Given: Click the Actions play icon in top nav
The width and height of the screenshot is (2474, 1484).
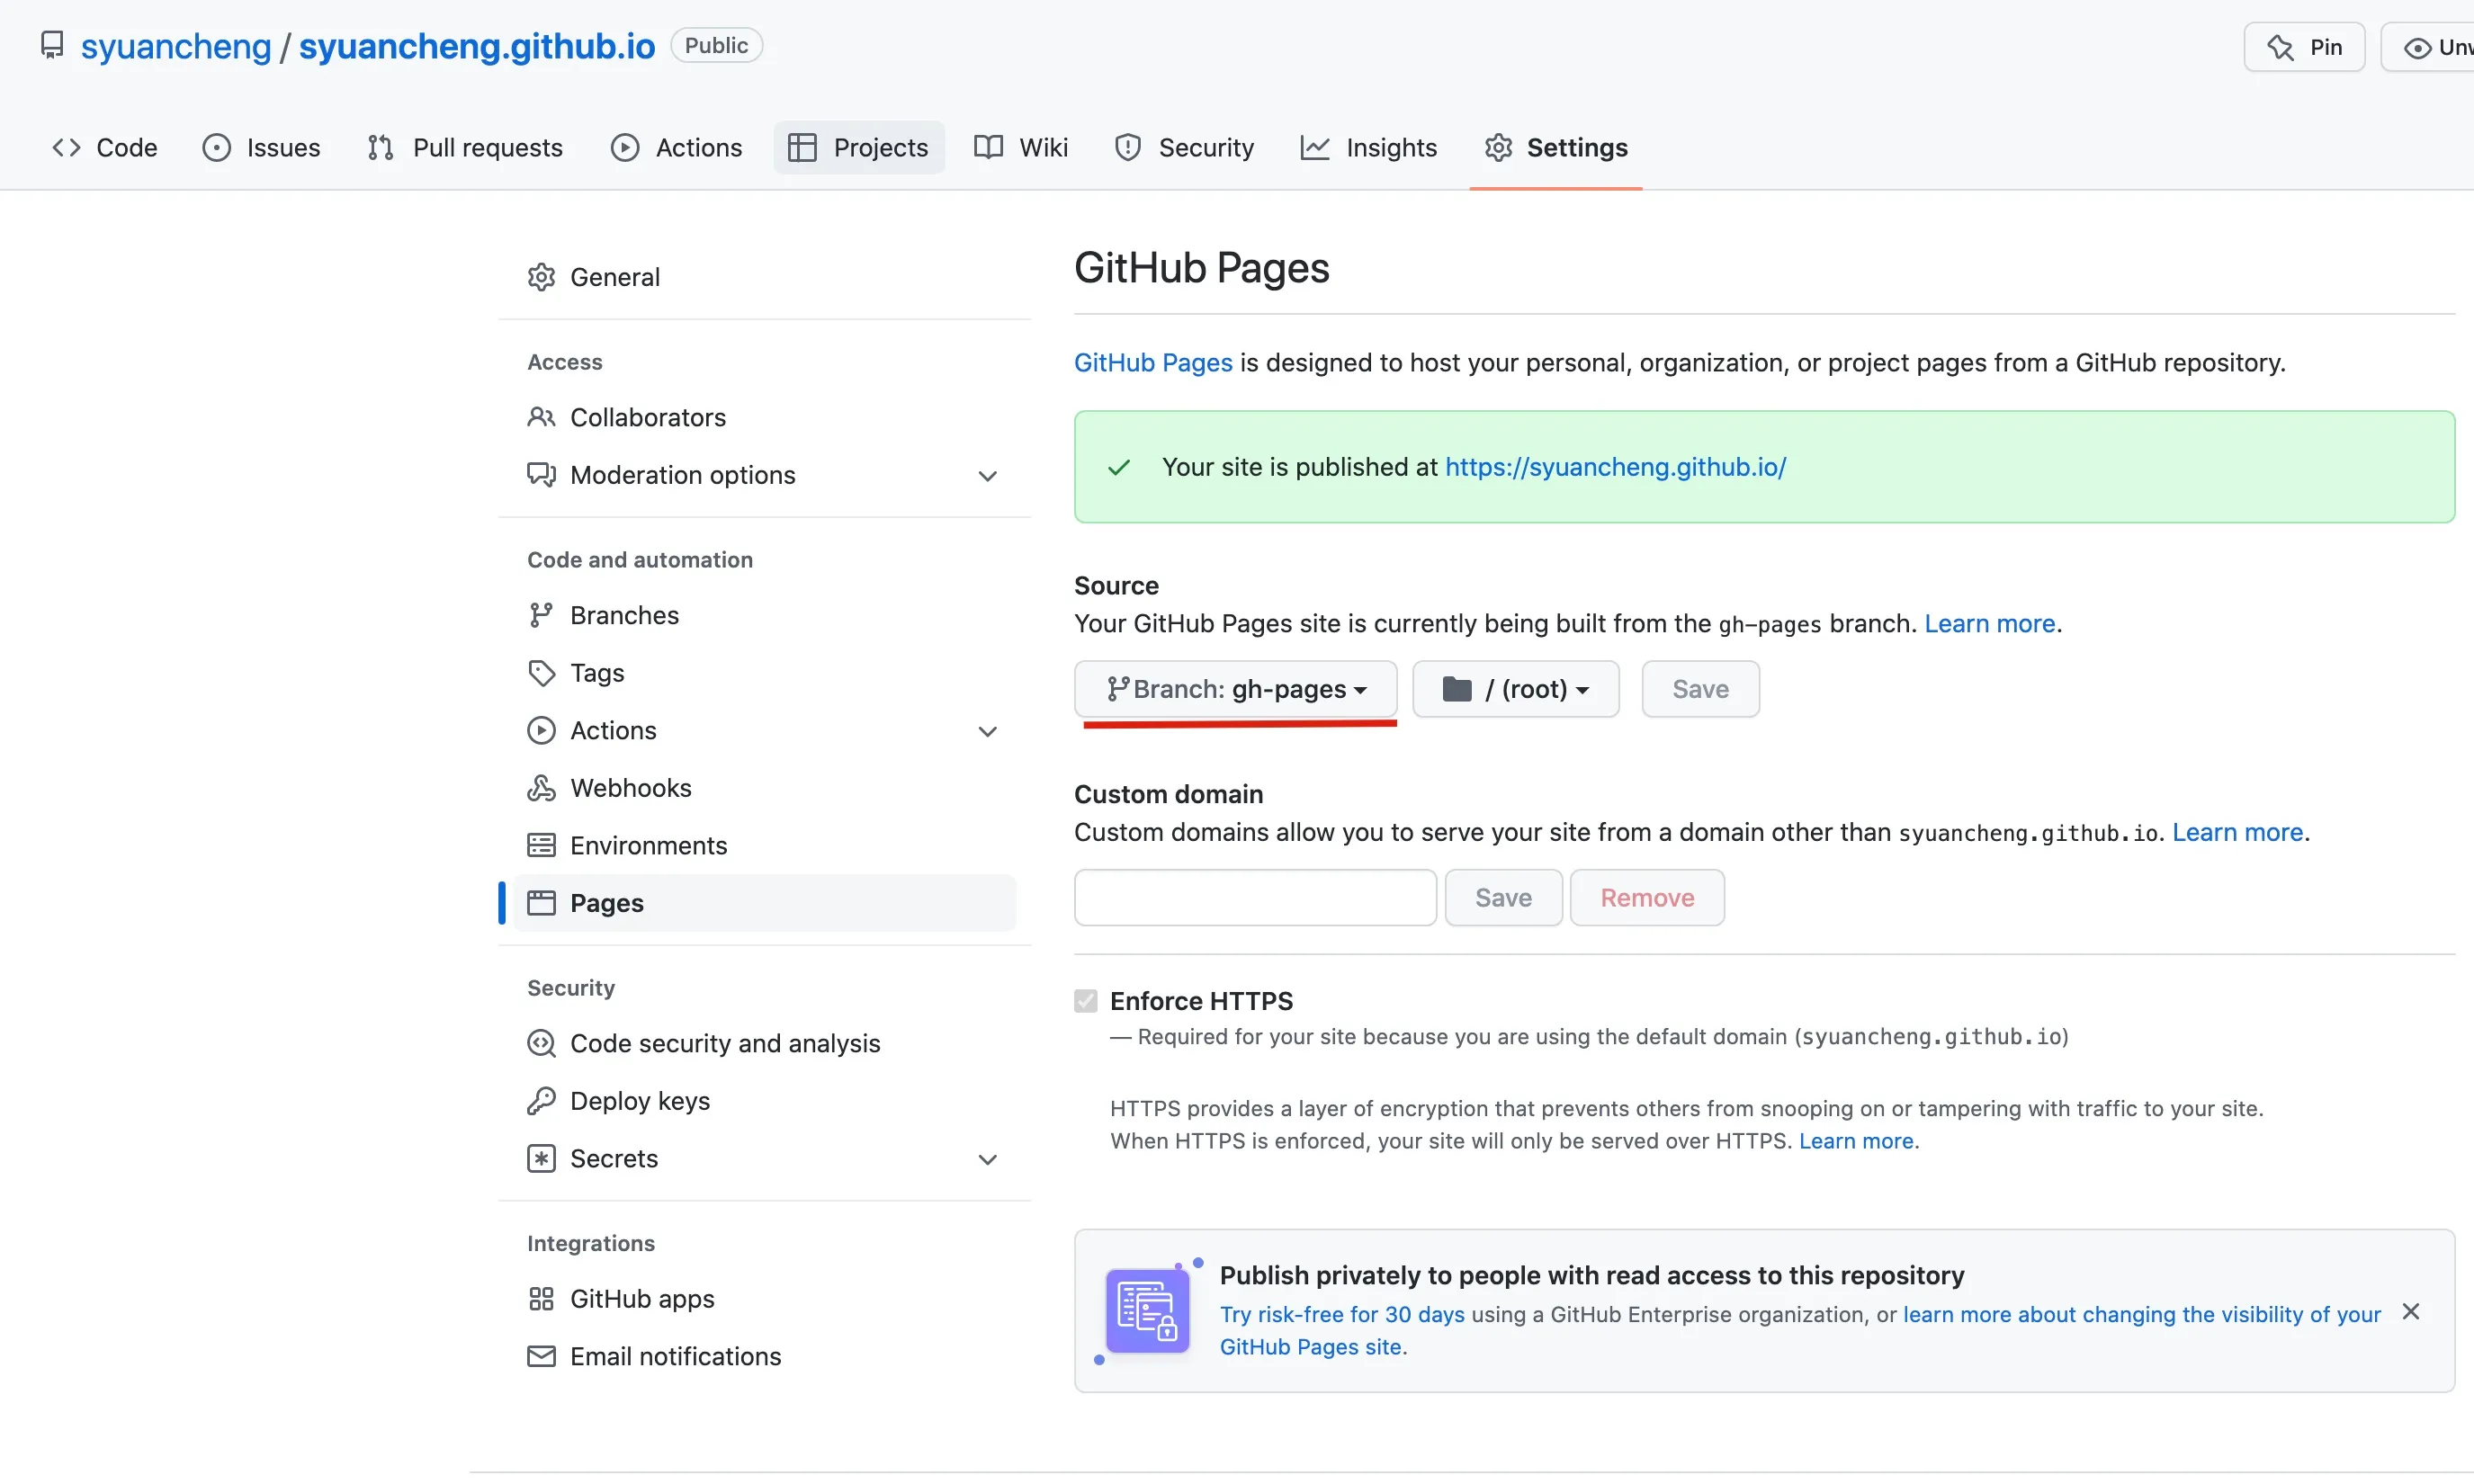Looking at the screenshot, I should (x=625, y=148).
